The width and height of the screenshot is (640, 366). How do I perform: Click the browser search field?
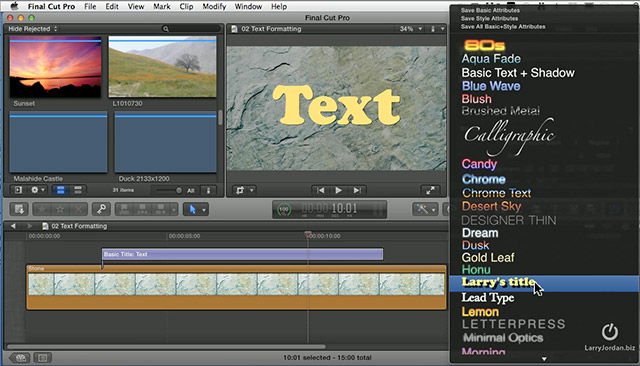191,29
